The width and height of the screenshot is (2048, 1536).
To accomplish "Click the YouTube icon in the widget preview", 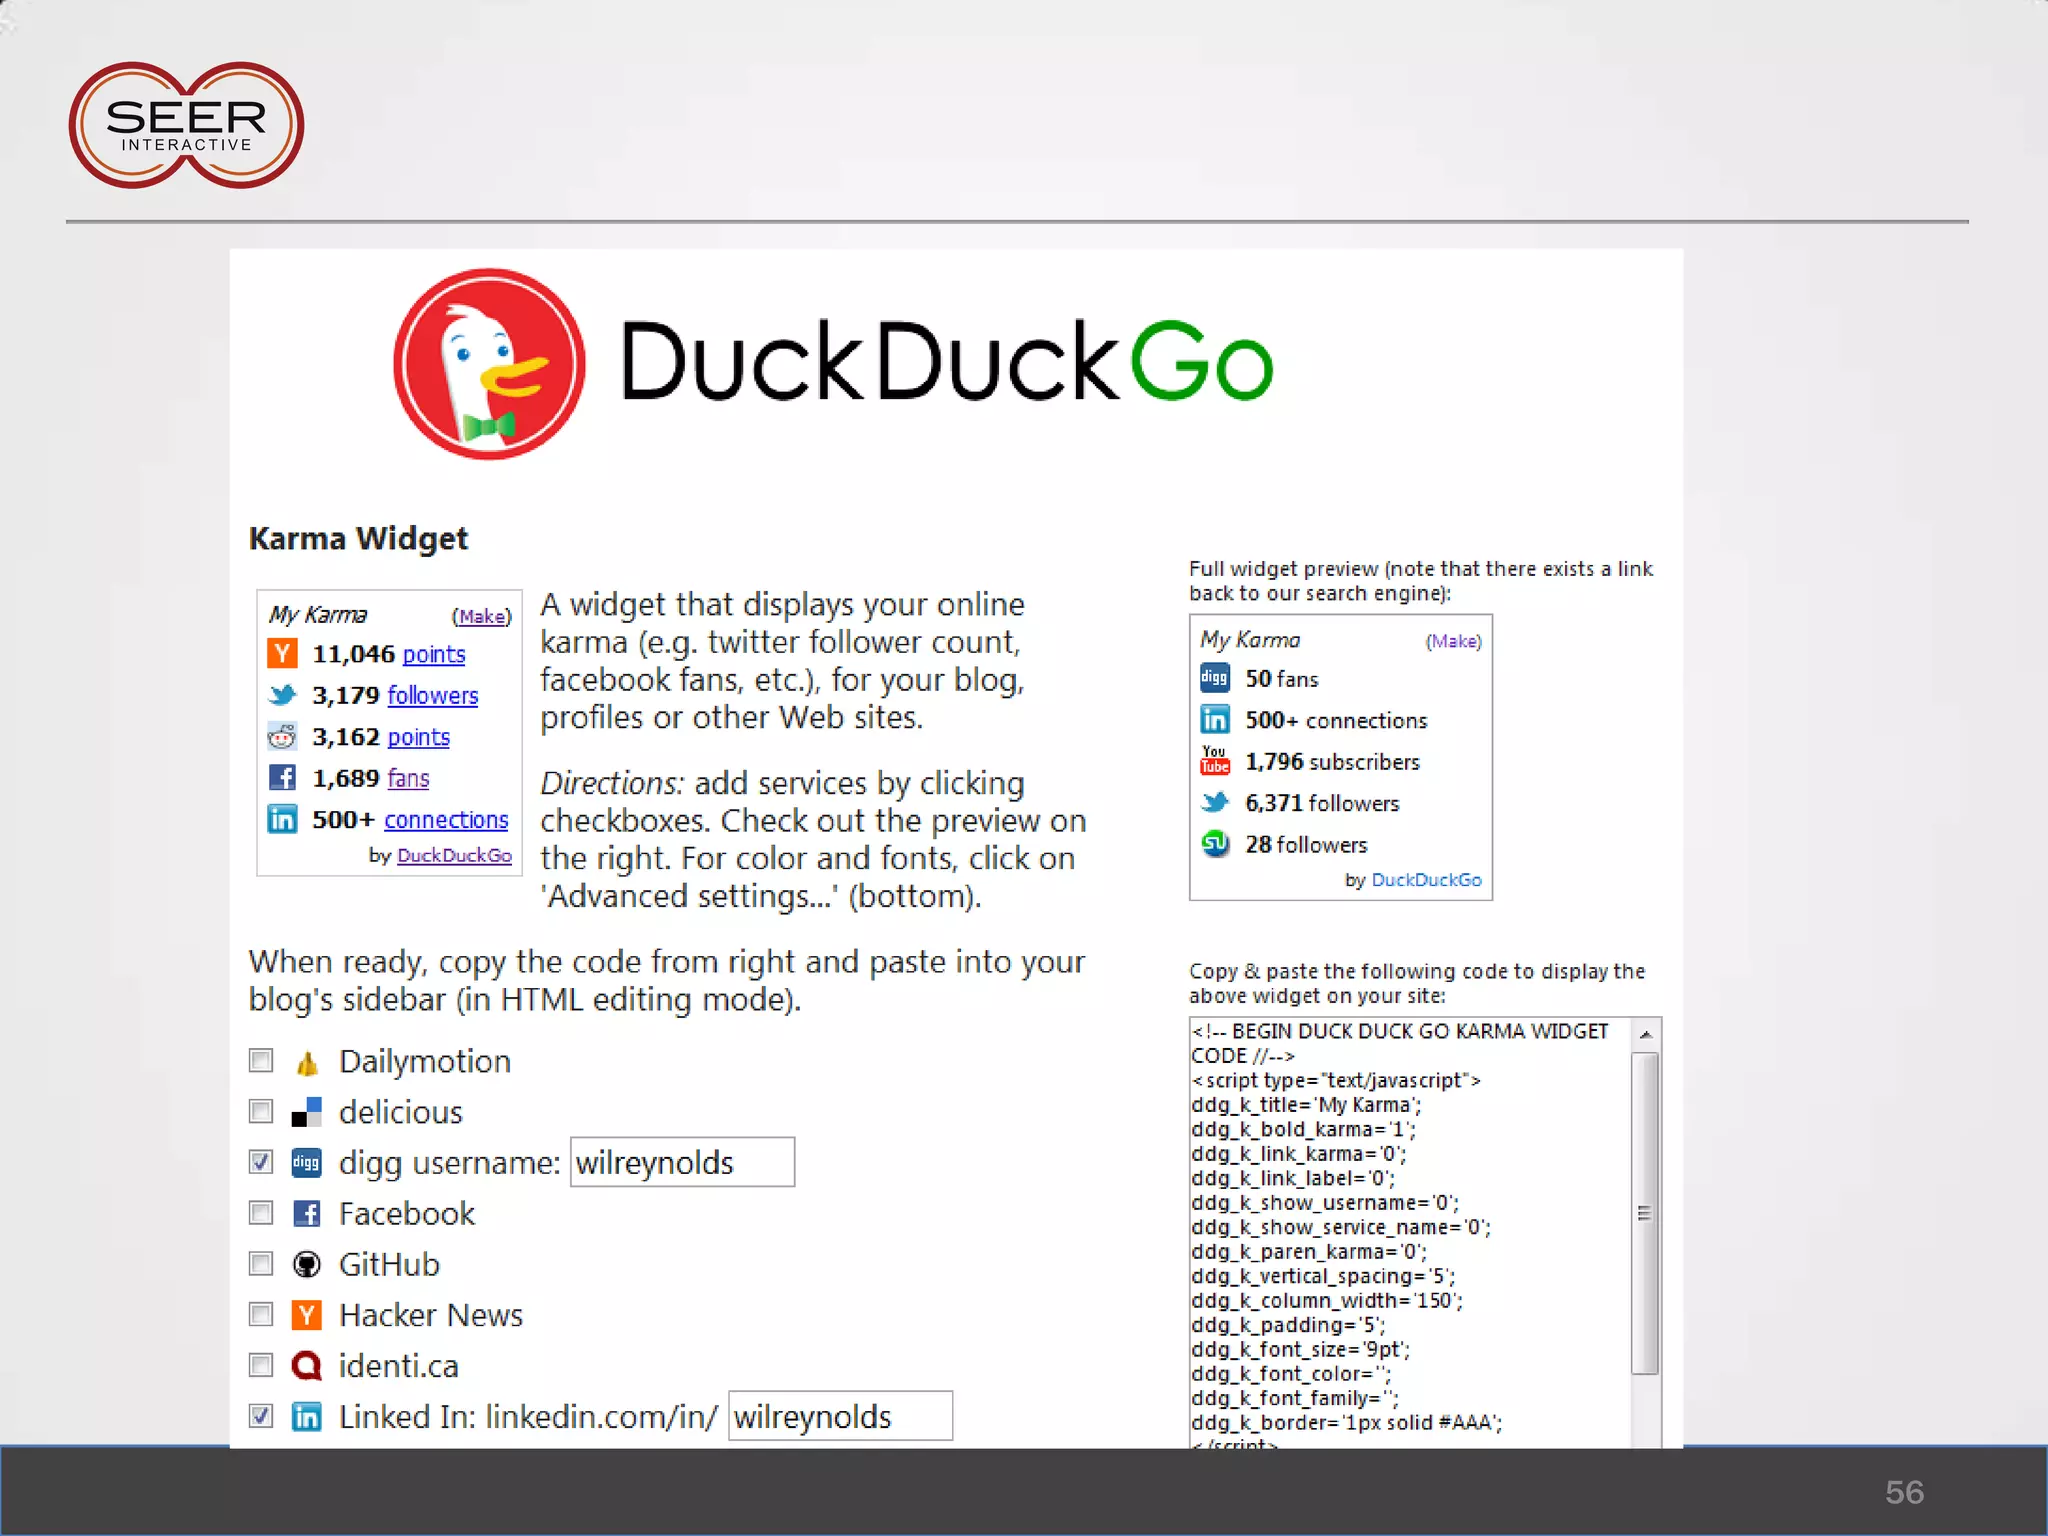I will 1214,761.
